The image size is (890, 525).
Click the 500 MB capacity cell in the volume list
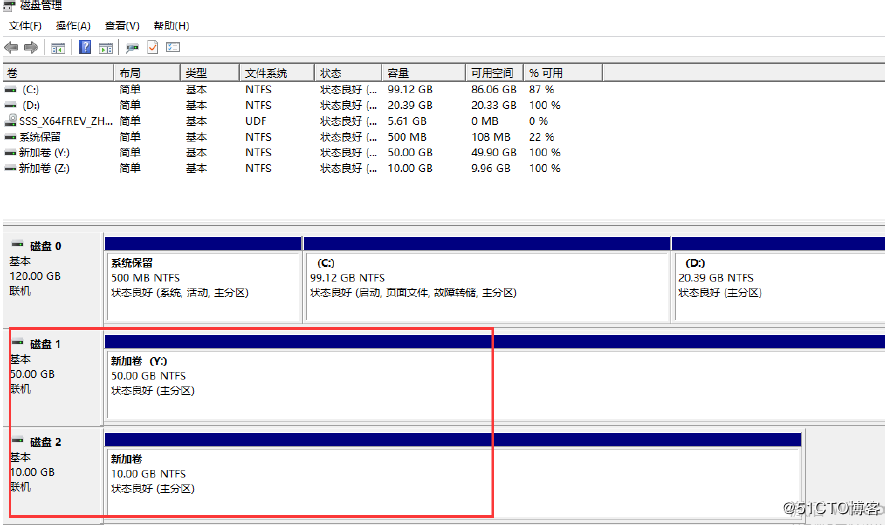coord(407,137)
